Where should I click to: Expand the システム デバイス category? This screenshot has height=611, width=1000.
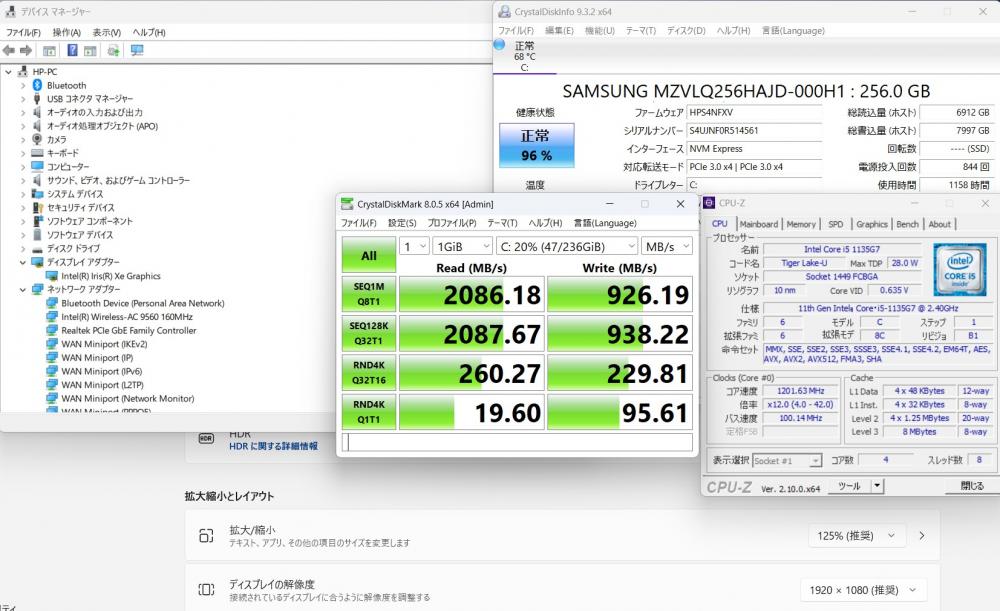click(23, 194)
